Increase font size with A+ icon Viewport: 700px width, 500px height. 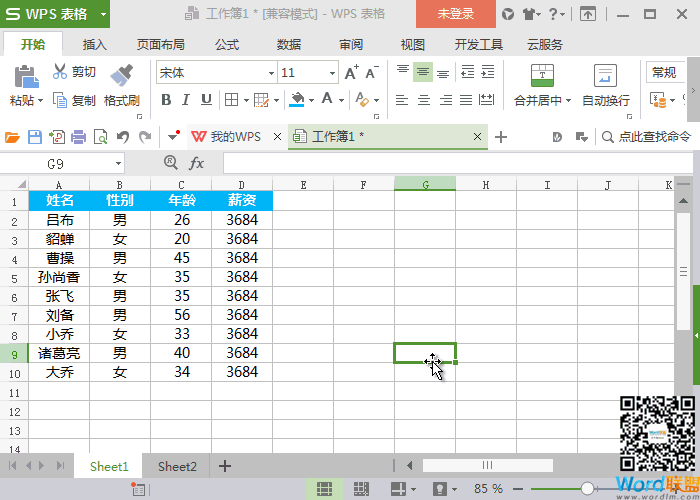coord(352,72)
